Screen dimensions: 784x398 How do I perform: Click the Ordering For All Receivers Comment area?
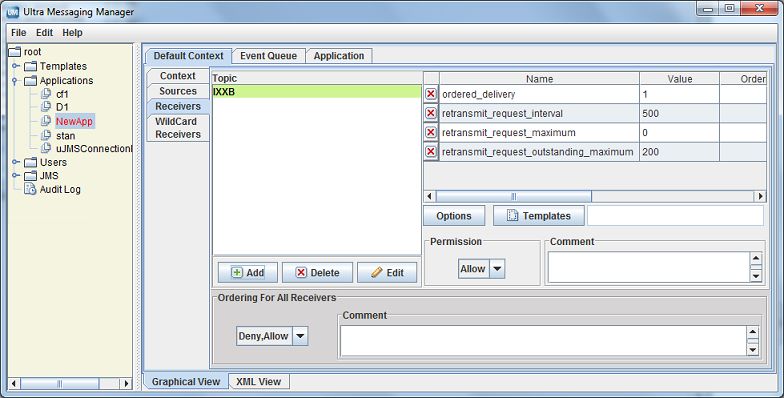543,341
